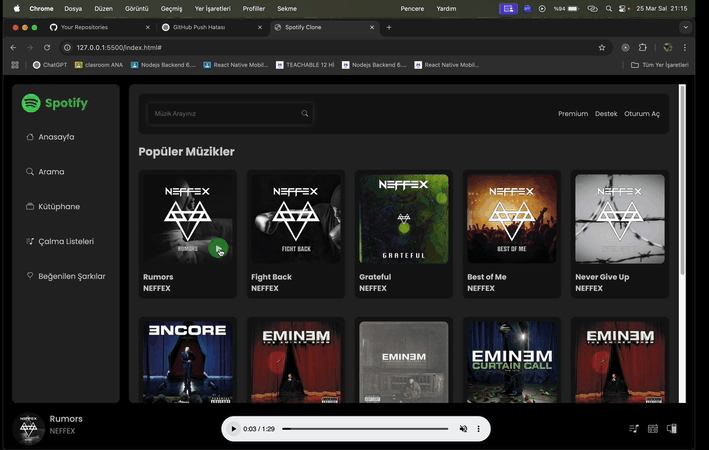The height and width of the screenshot is (450, 709).
Task: Click the address bar URL
Action: [x=119, y=47]
